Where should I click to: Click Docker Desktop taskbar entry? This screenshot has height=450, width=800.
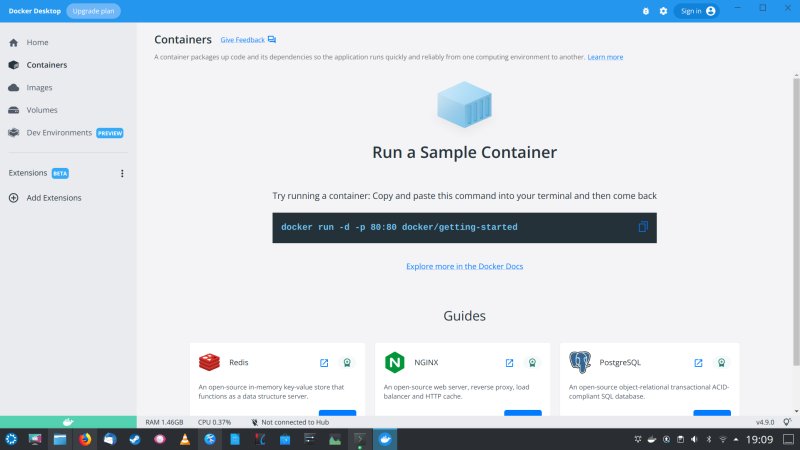tap(385, 439)
